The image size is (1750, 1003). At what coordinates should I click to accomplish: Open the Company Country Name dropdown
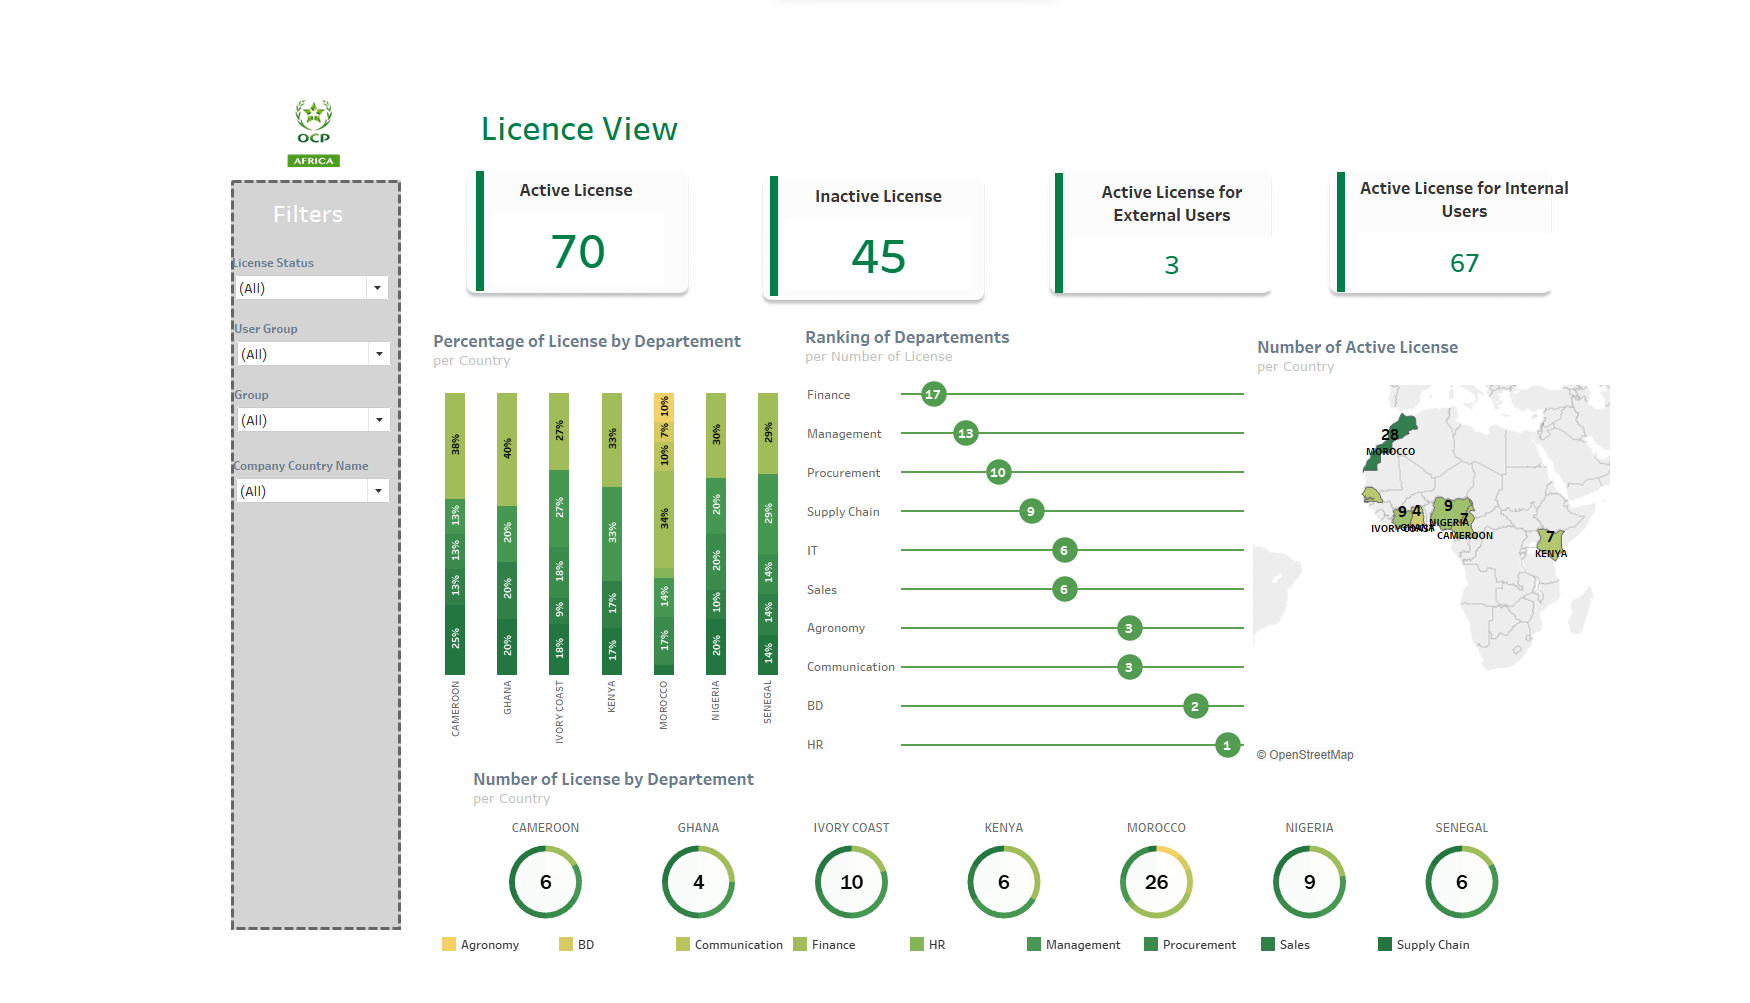(312, 491)
